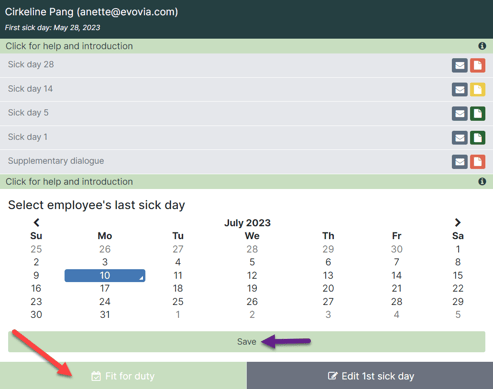Pick July 13 in the calendar

328,275
